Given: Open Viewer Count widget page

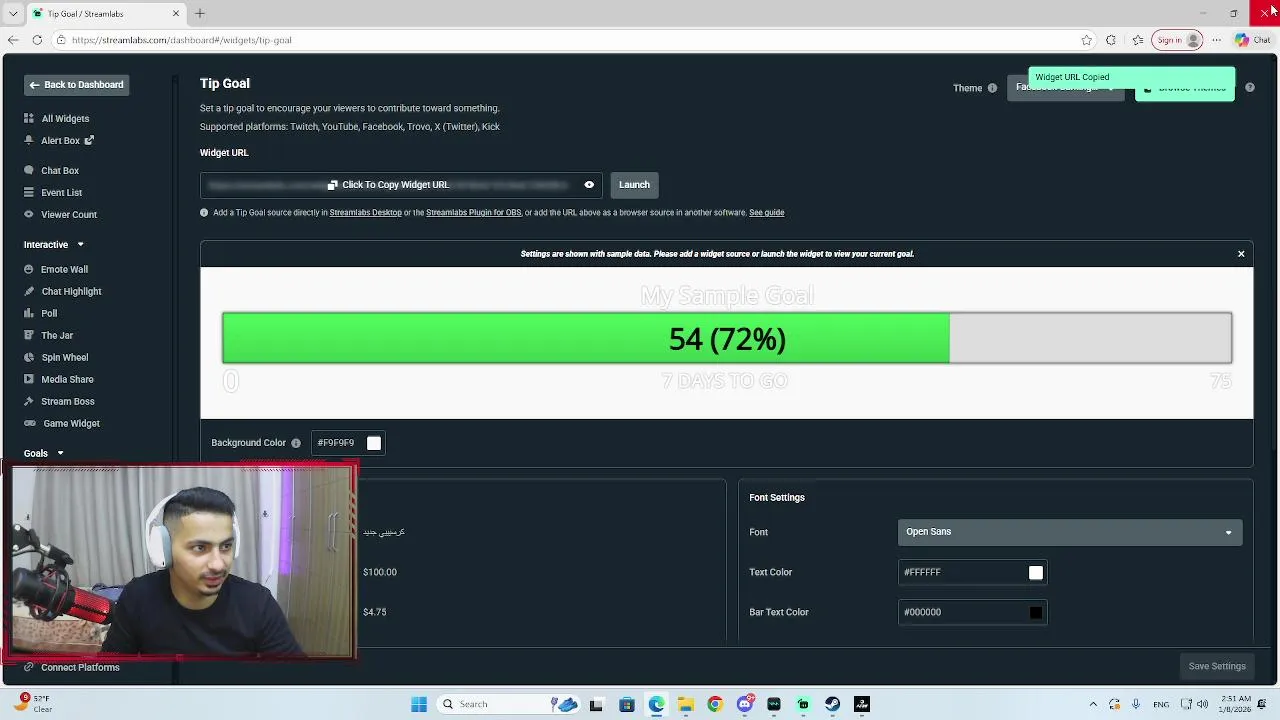Looking at the screenshot, I should click(x=69, y=215).
